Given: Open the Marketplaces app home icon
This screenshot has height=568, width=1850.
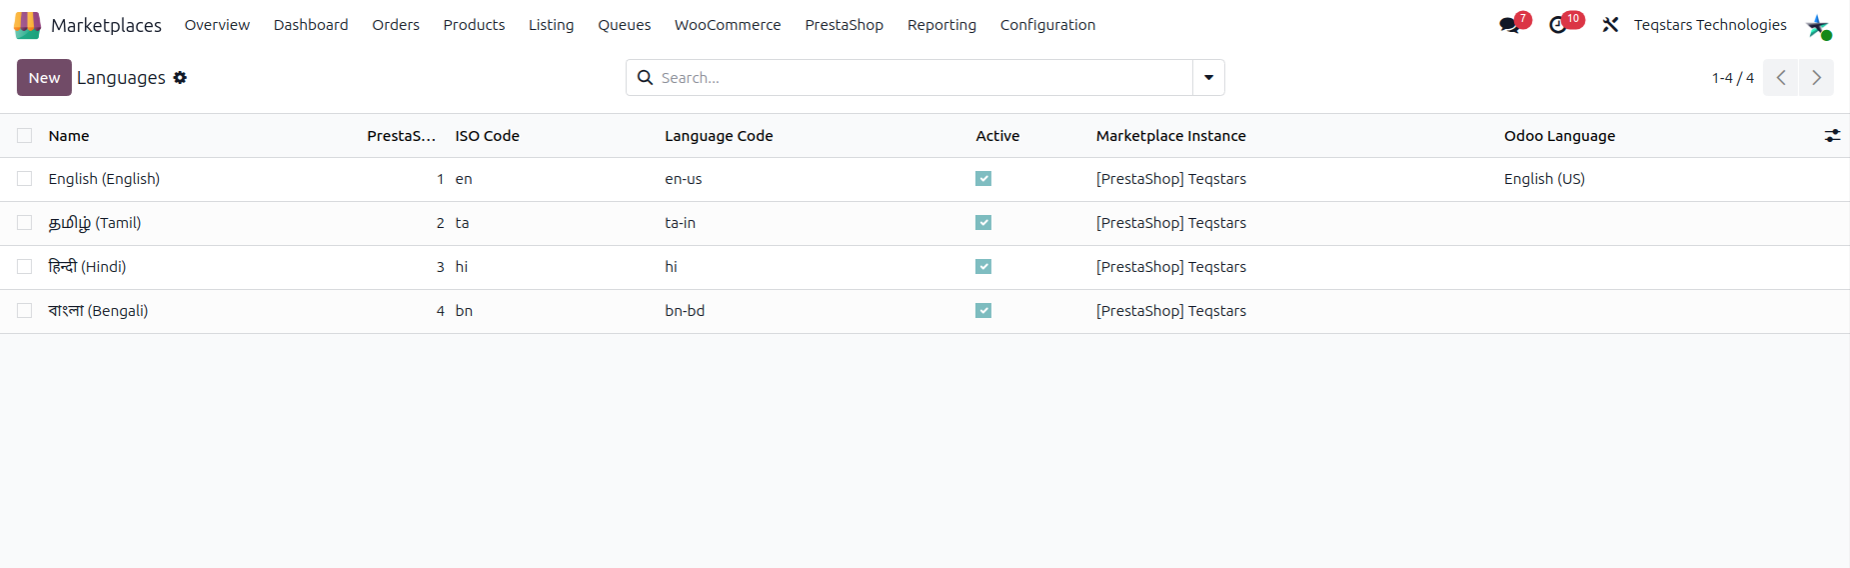Looking at the screenshot, I should tap(27, 25).
